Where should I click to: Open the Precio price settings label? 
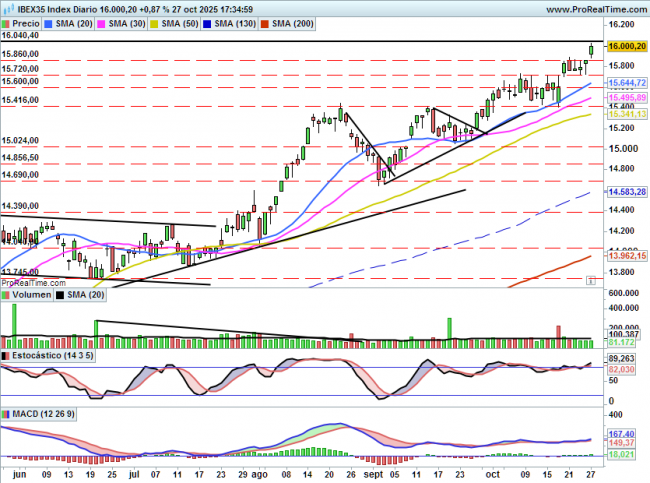coord(27,21)
